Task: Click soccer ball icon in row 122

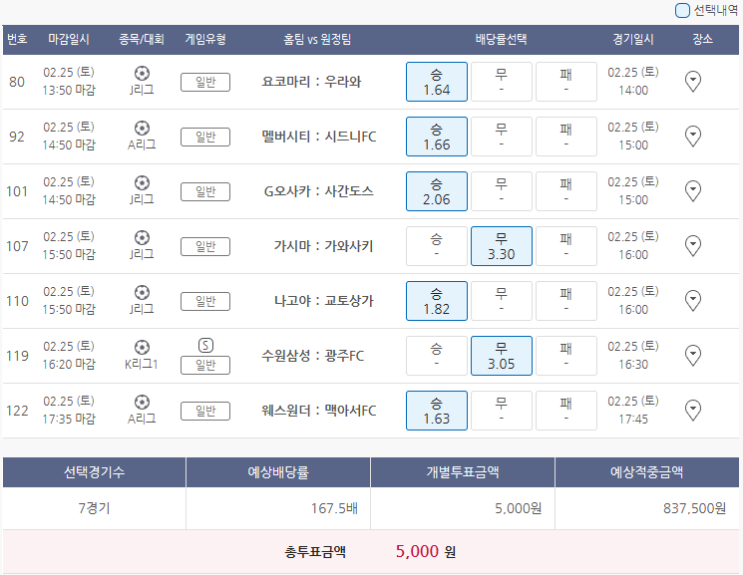Action: (142, 402)
